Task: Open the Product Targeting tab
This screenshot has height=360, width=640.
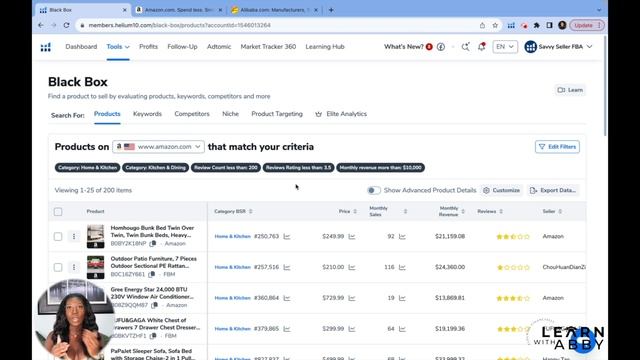Action: [x=277, y=114]
